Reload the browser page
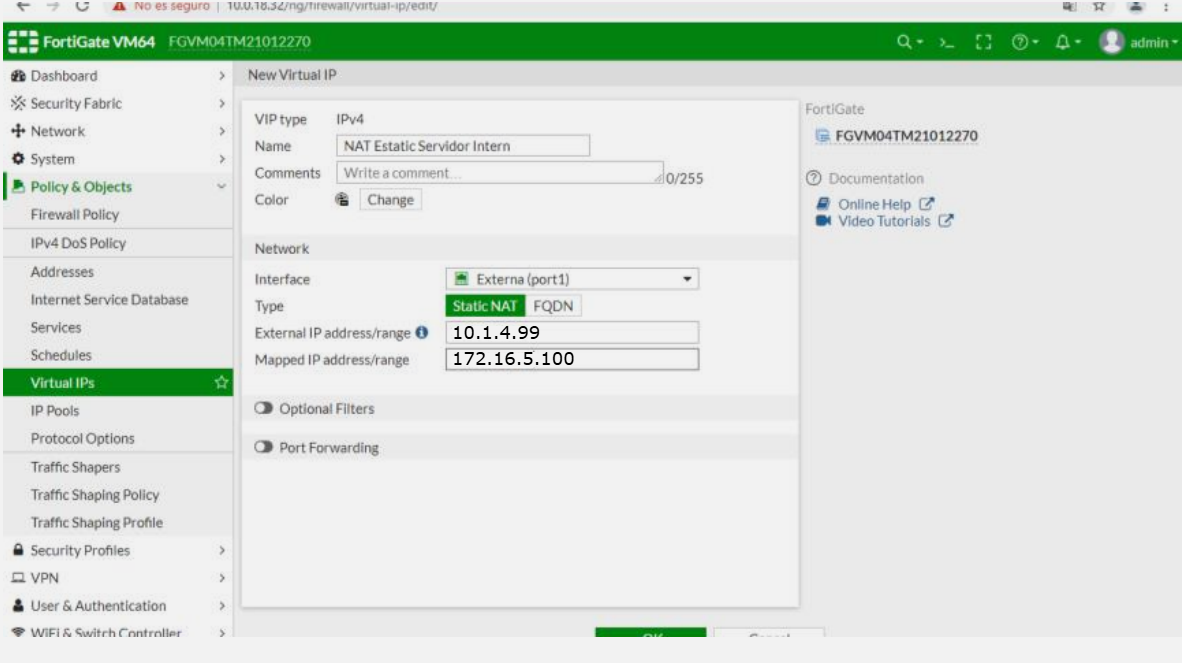The image size is (1182, 663). tap(82, 5)
